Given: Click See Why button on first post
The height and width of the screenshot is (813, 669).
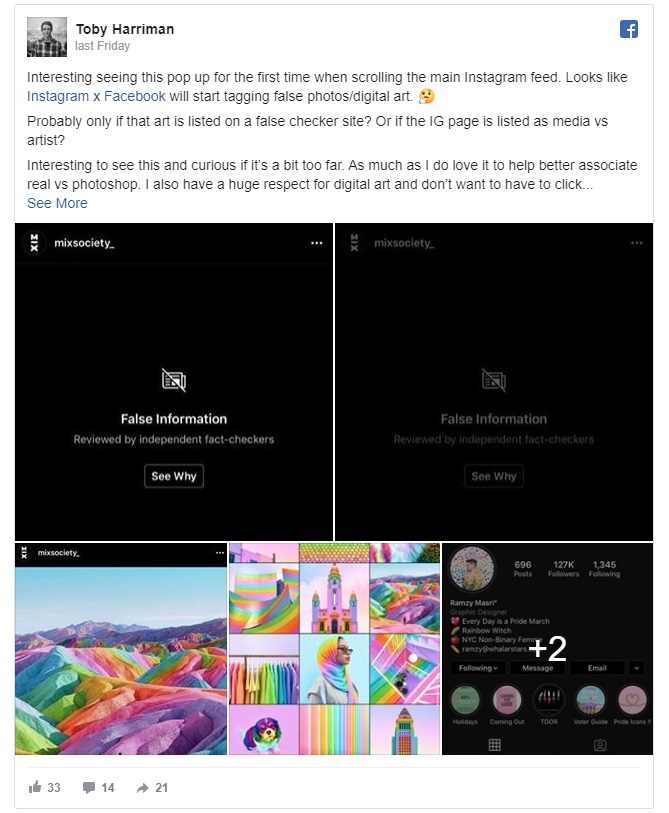Looking at the screenshot, I should coord(174,476).
